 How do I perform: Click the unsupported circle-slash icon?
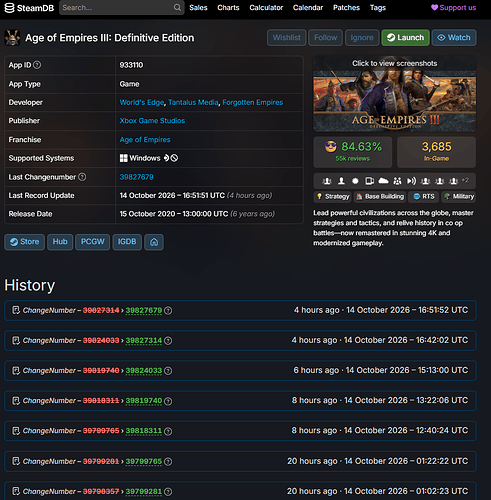(174, 158)
